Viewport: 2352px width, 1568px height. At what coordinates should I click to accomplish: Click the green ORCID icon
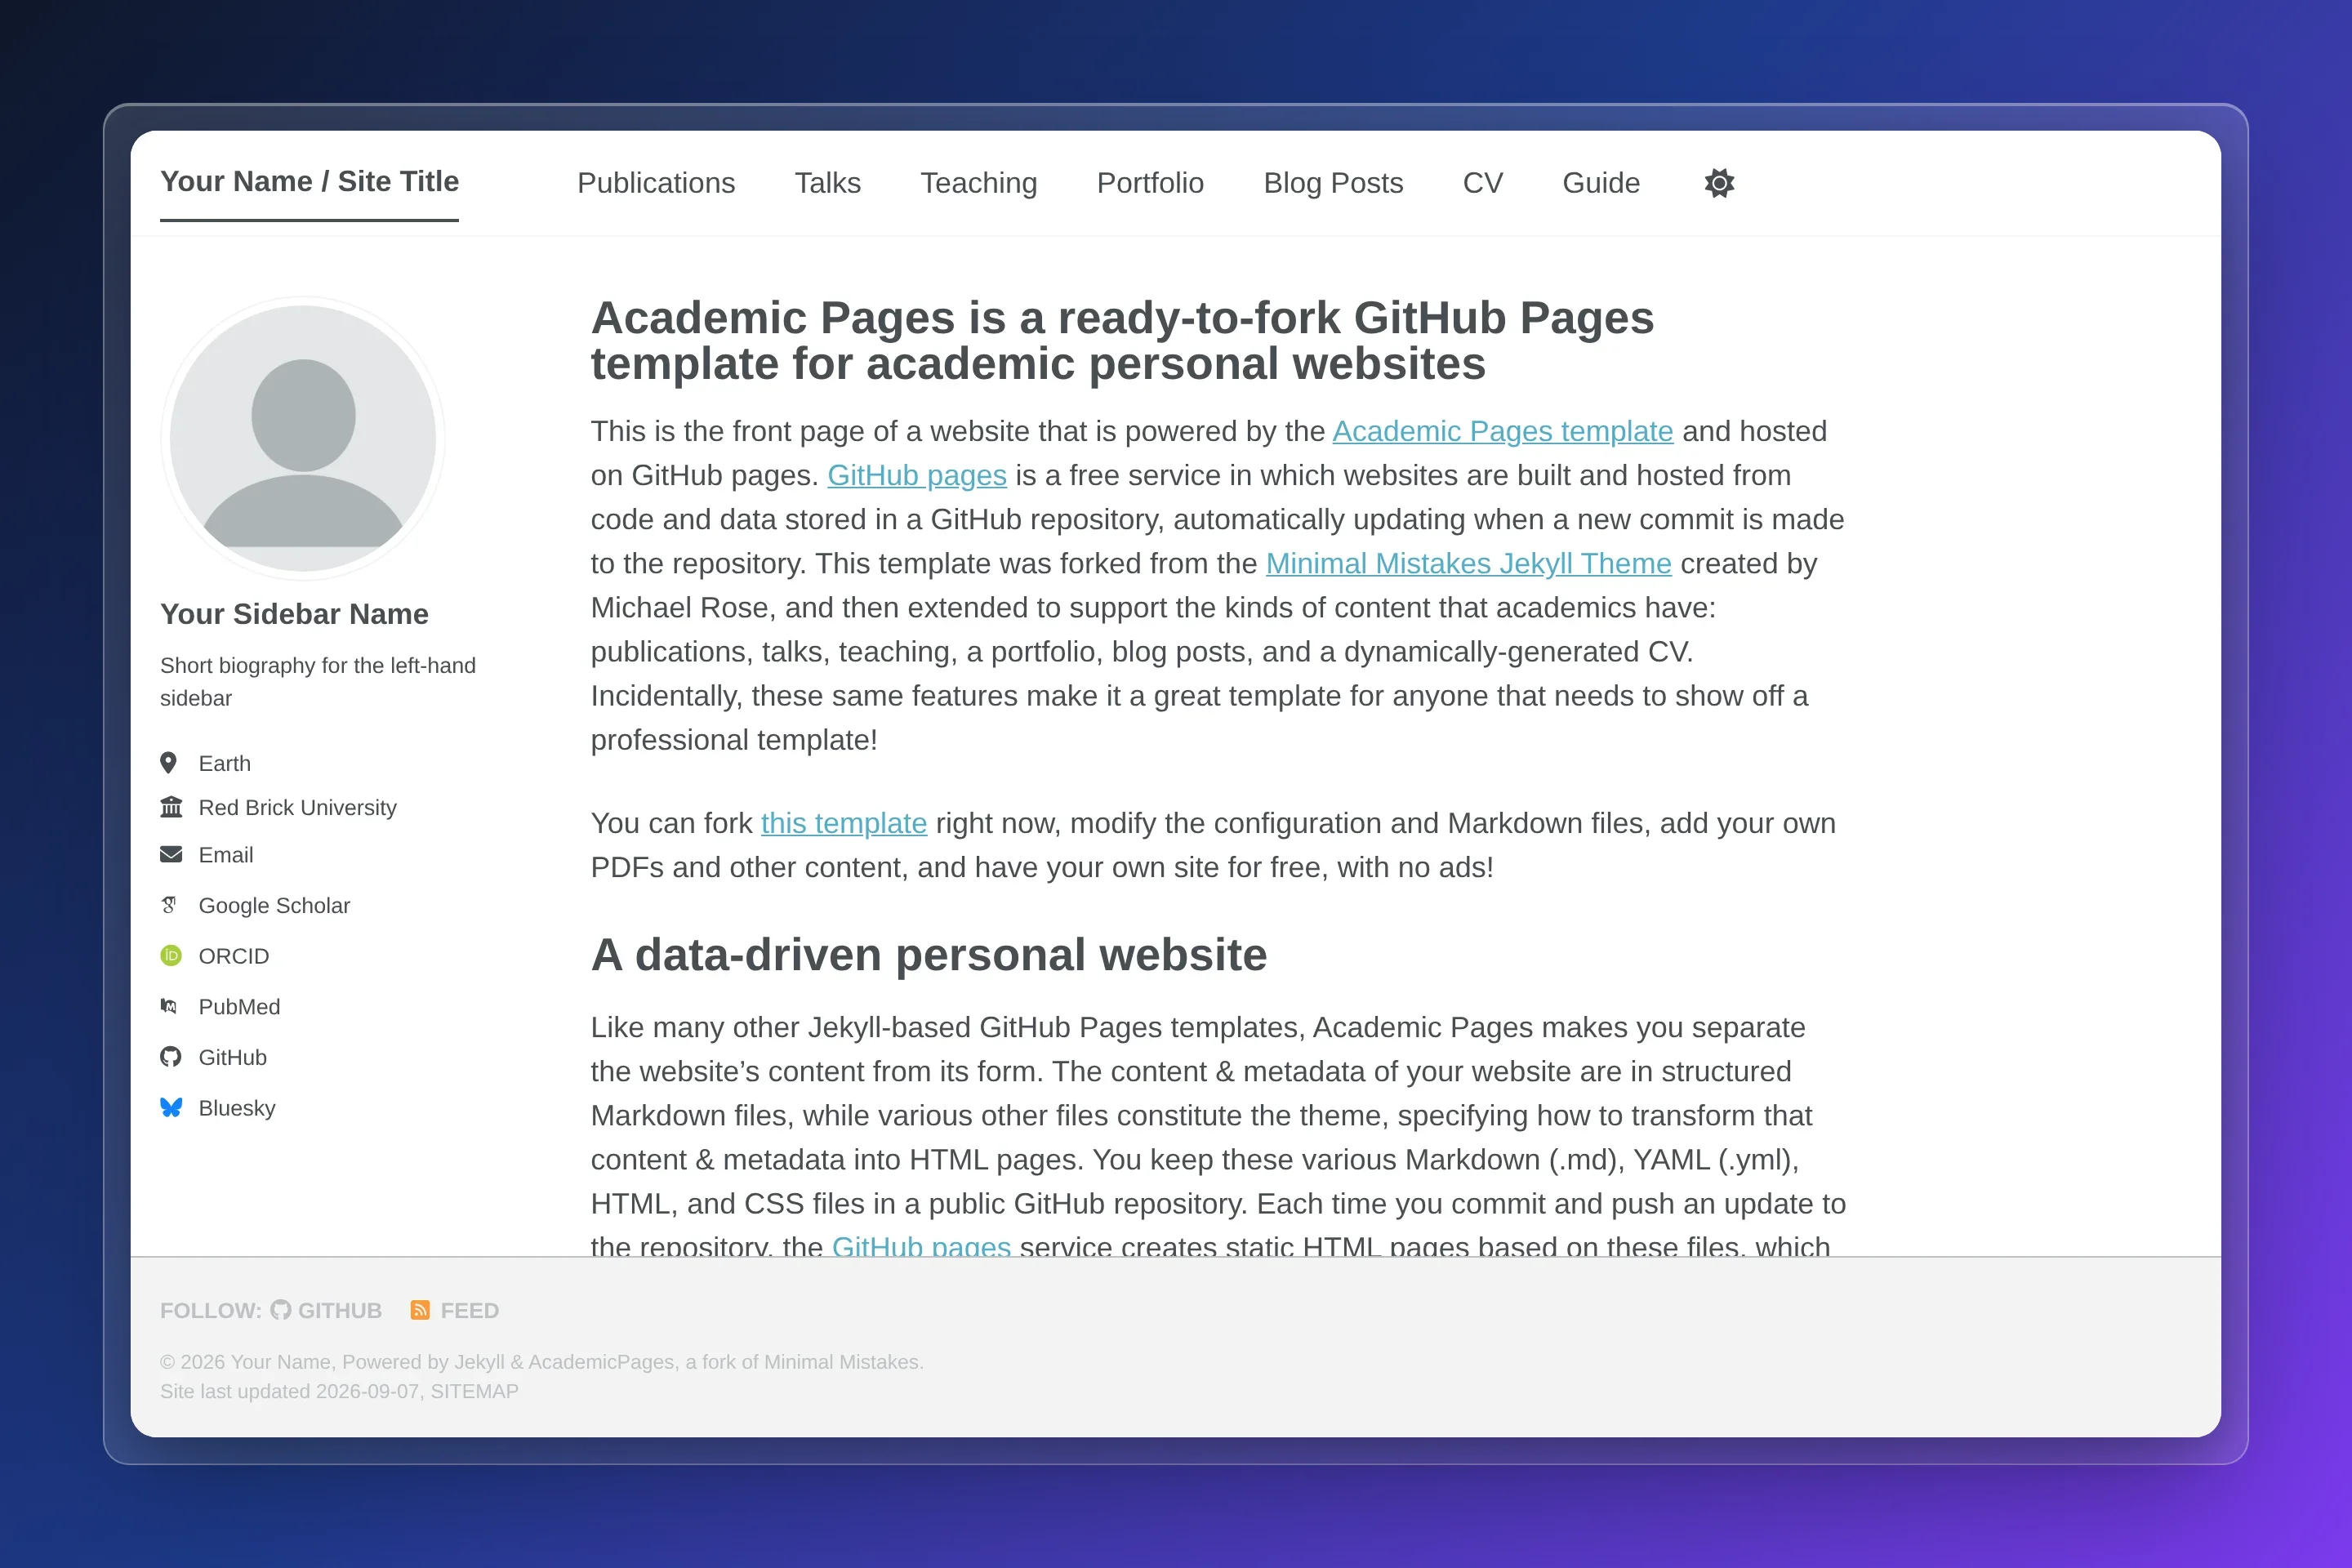pyautogui.click(x=171, y=956)
